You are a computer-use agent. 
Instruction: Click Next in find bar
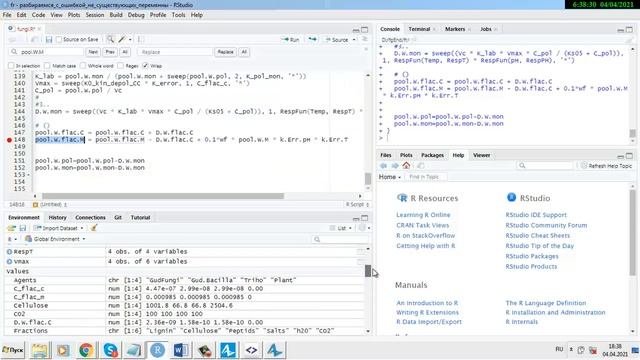click(93, 52)
